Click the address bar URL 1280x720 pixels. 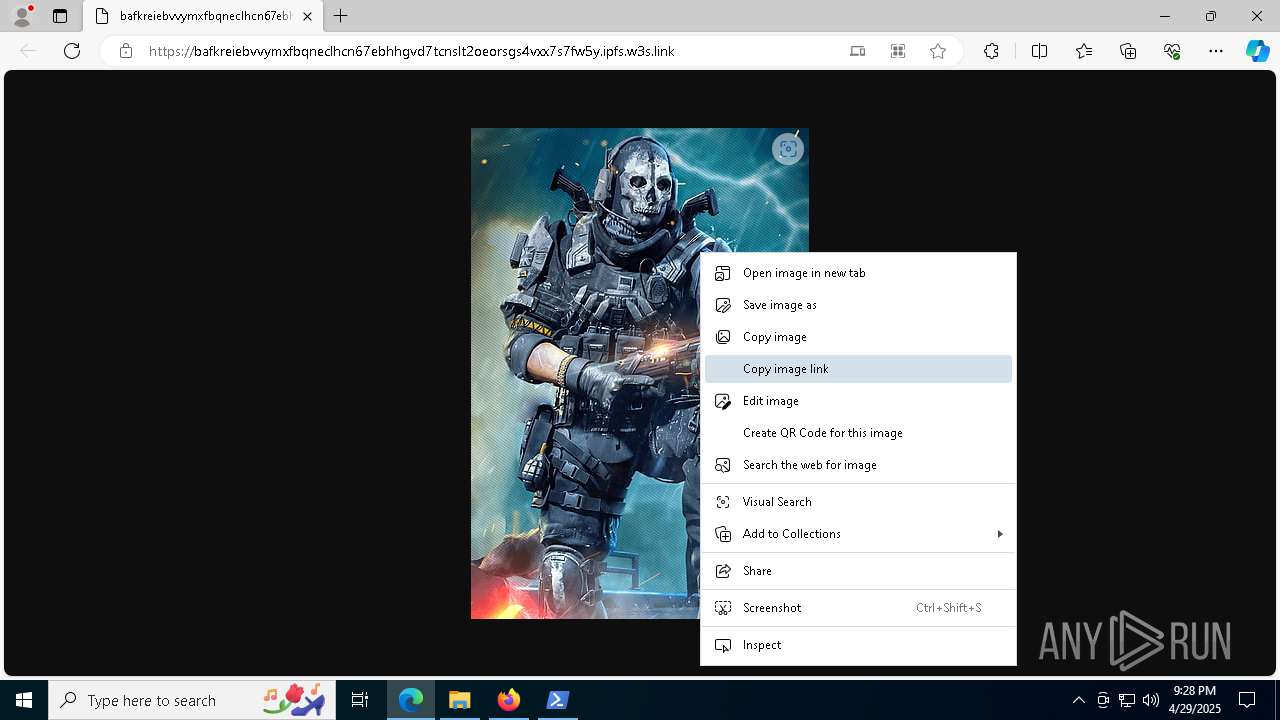click(x=412, y=51)
